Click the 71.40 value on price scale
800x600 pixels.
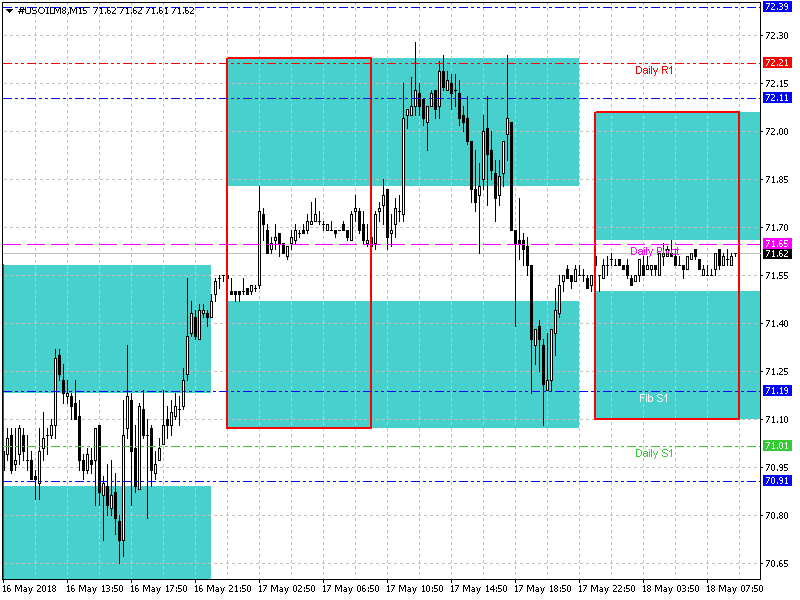[777, 323]
